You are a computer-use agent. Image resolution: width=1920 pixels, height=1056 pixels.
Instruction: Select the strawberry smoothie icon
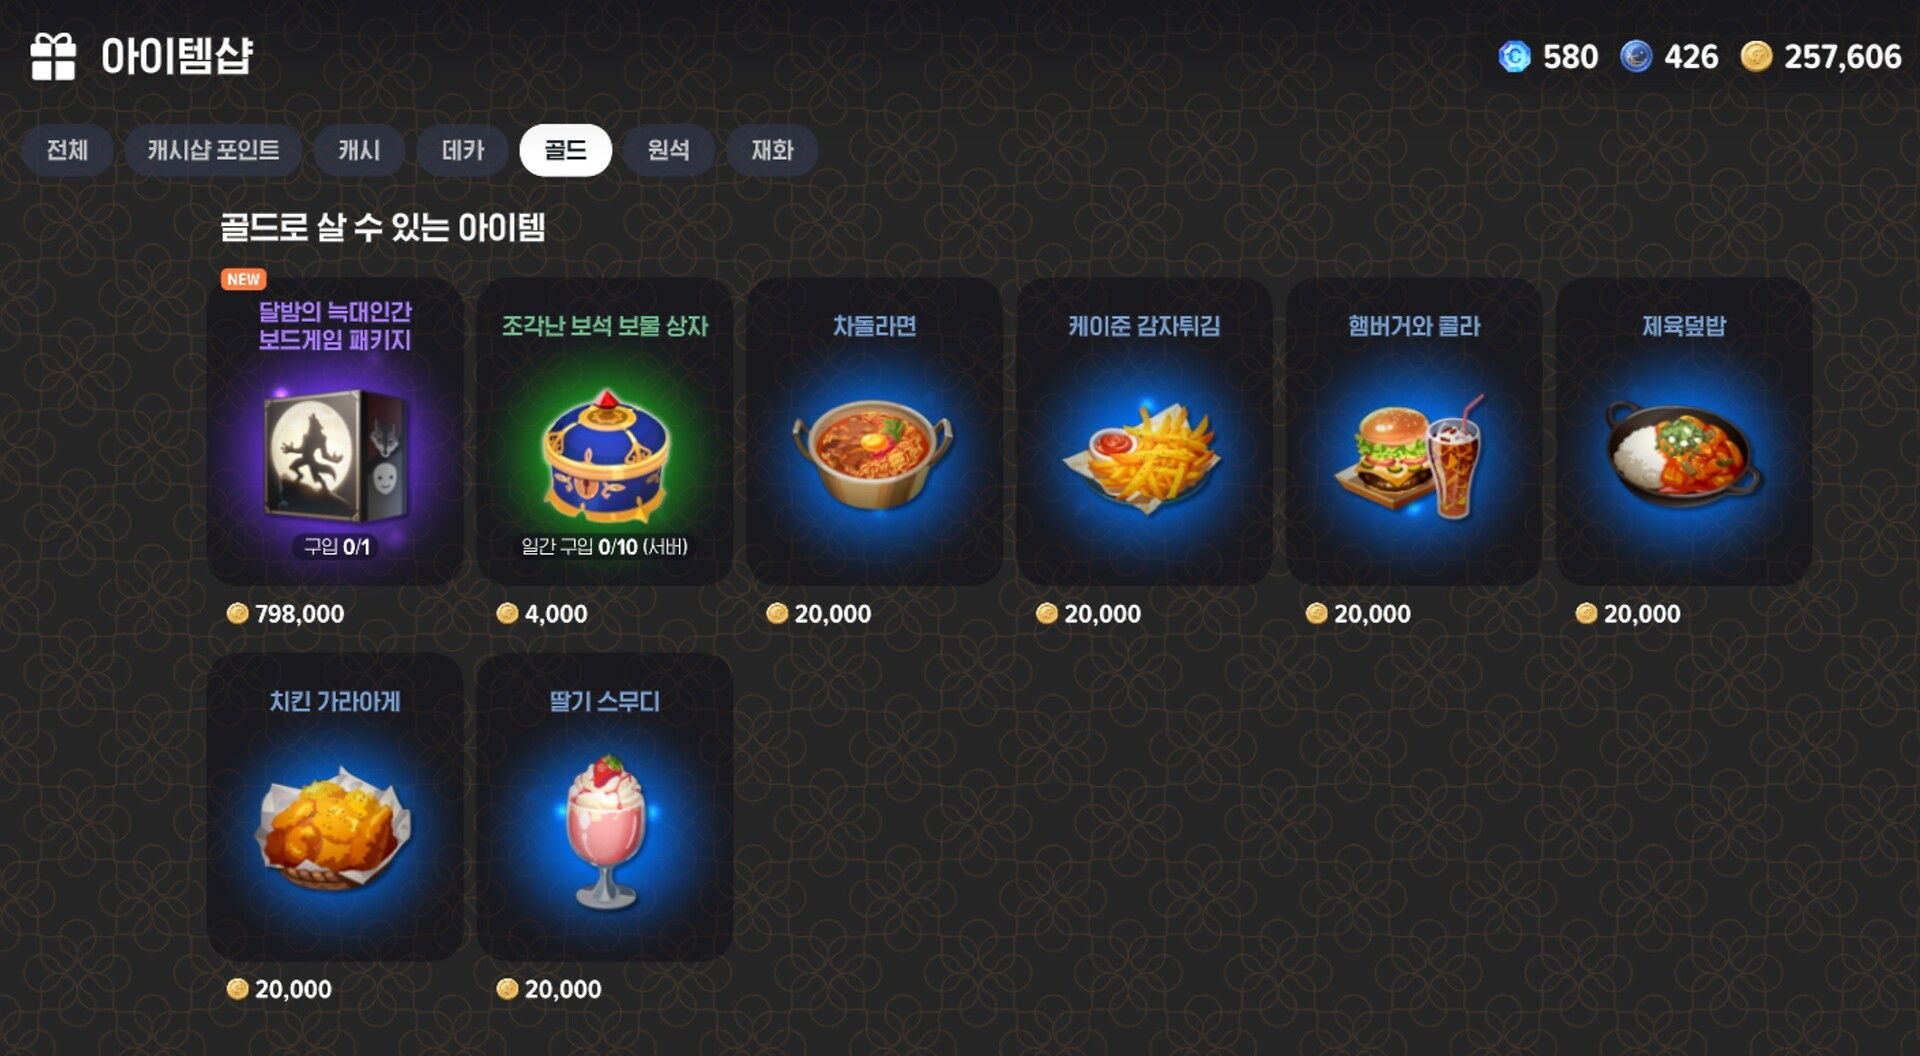pos(605,832)
